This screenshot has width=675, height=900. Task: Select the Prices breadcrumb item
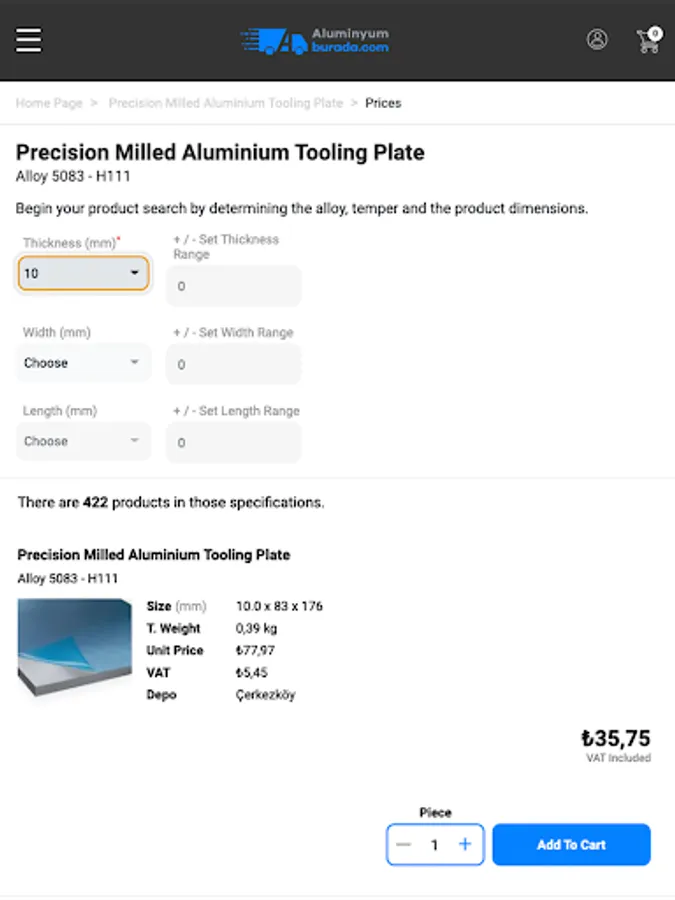pos(383,103)
